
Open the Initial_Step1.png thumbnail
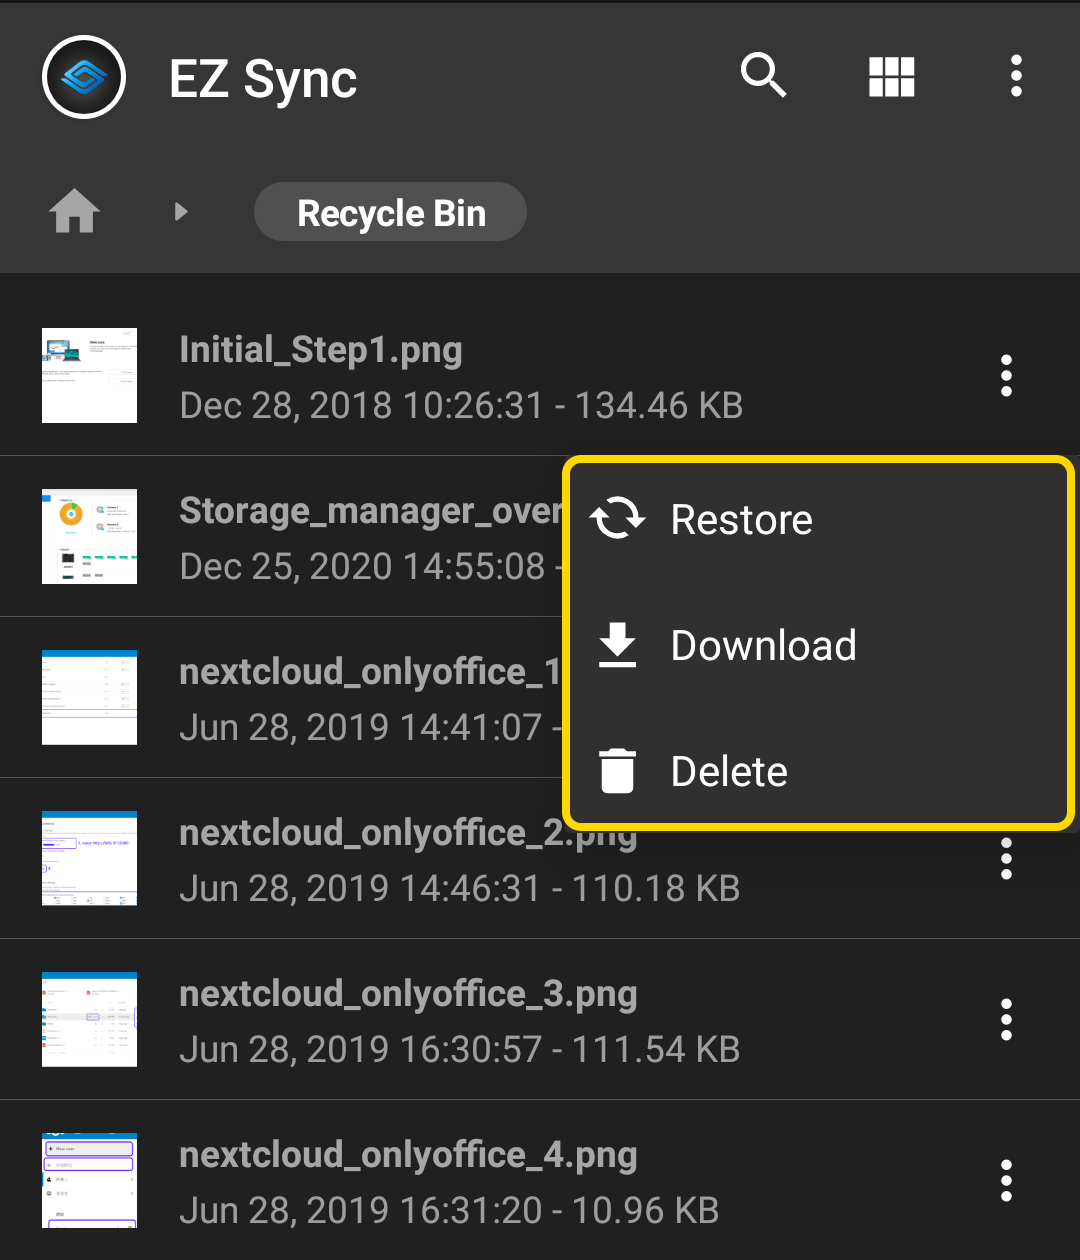[89, 376]
